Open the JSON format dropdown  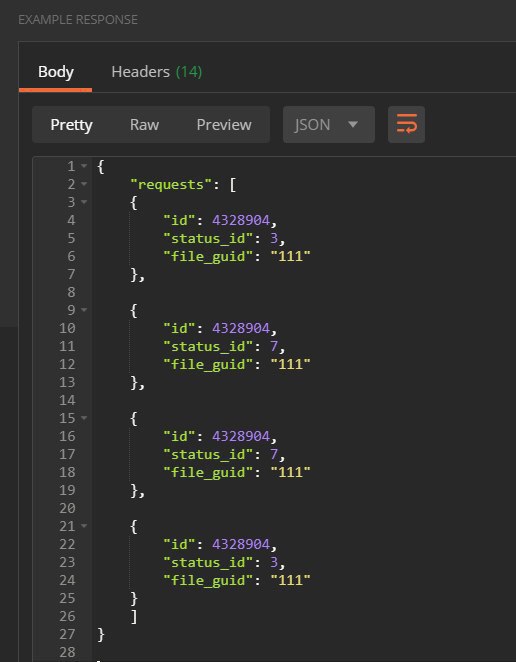[329, 125]
